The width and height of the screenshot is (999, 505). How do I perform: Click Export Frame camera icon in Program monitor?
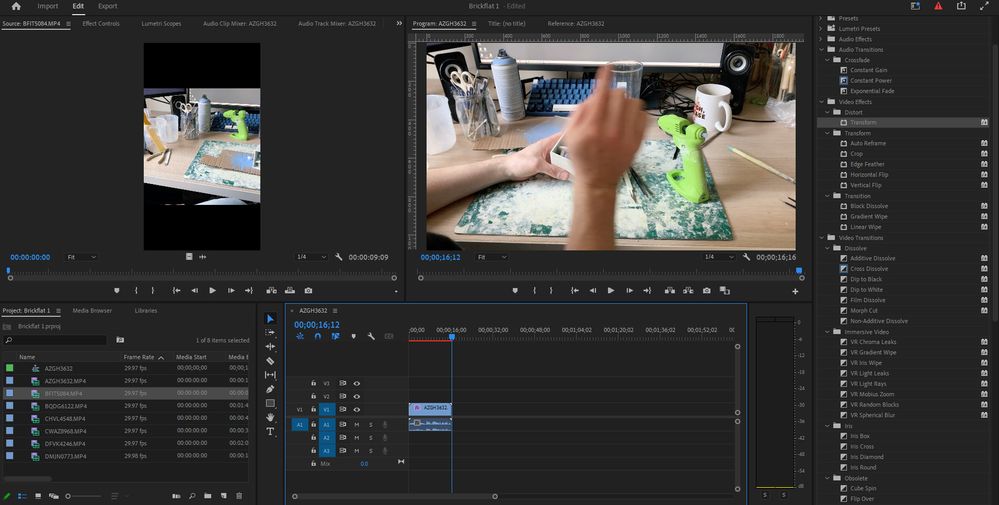(707, 291)
